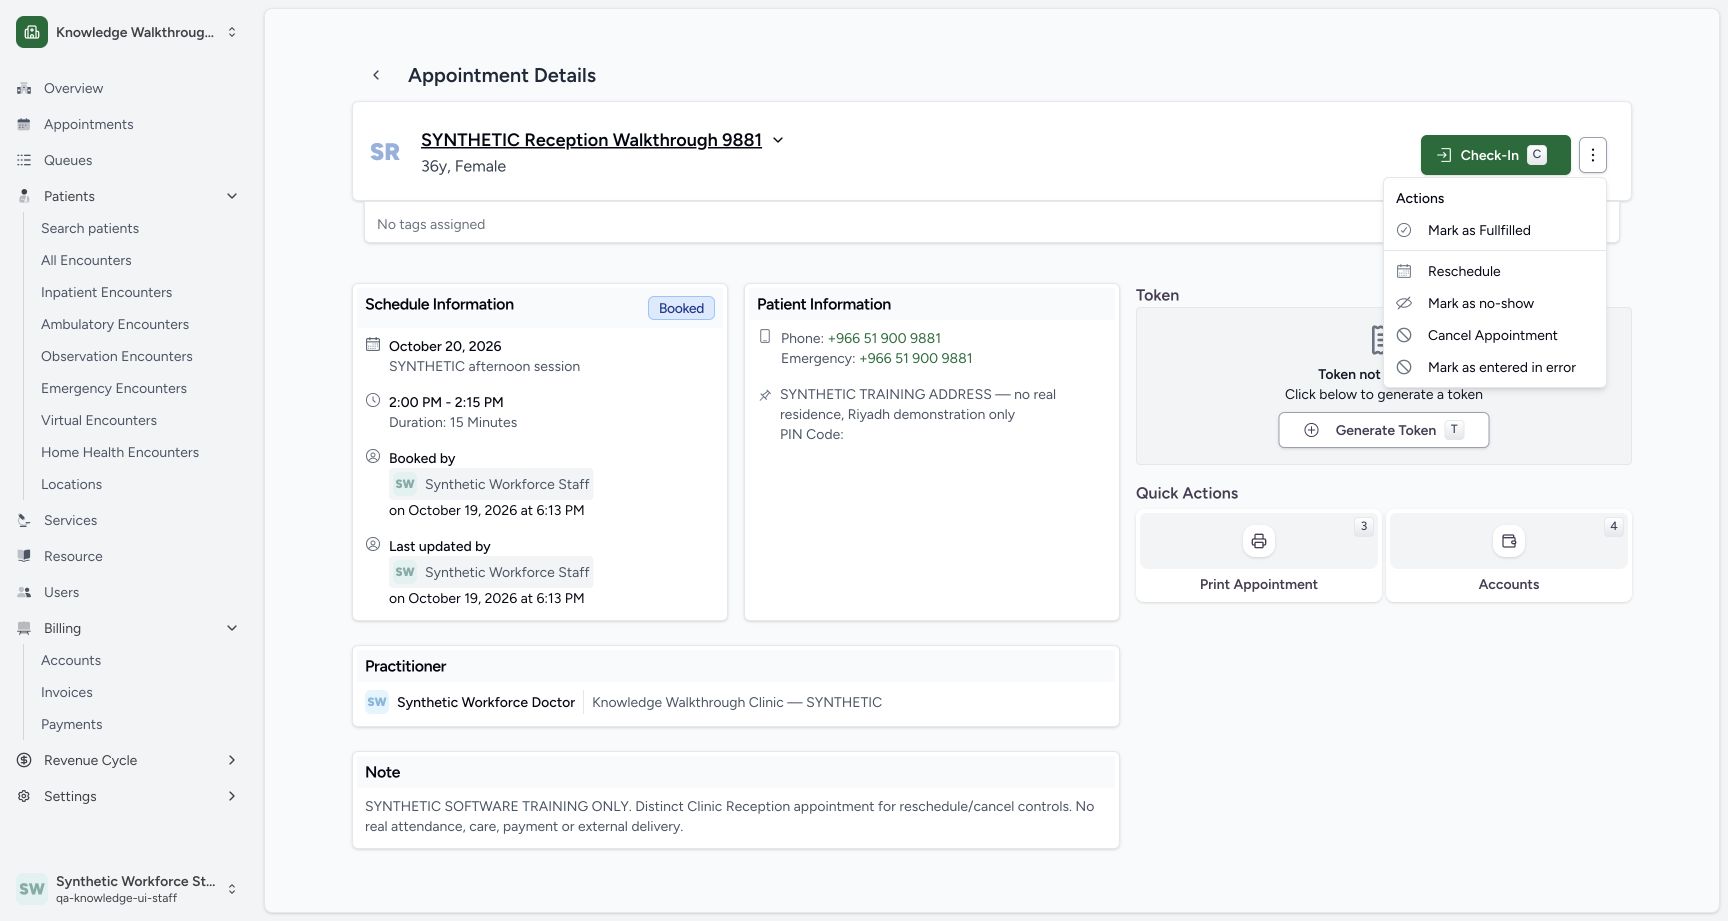Click the green organization logo icon
This screenshot has width=1728, height=921.
tap(32, 32)
